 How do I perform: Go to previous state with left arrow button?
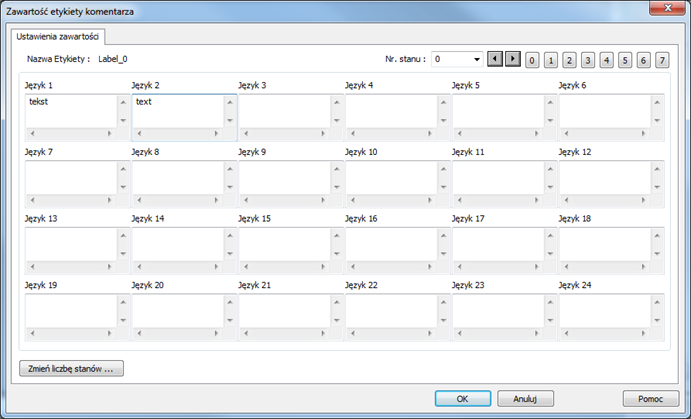495,59
